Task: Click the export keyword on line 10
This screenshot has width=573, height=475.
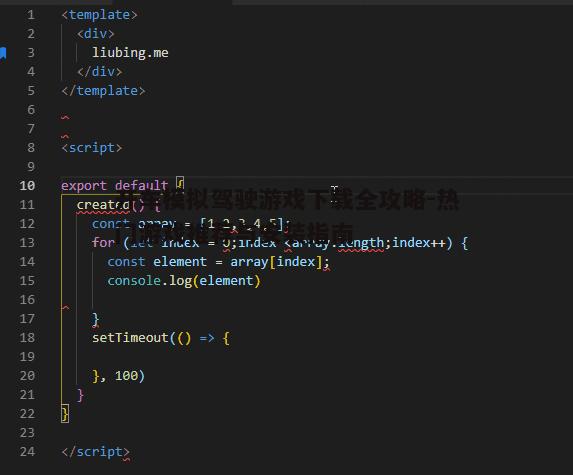Action: [x=84, y=186]
